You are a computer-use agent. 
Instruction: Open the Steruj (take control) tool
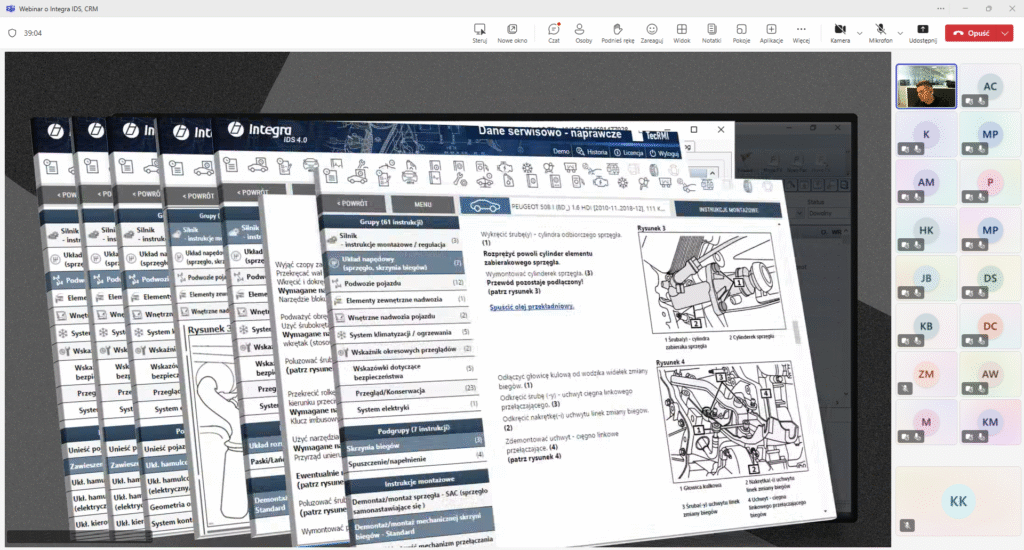pos(479,33)
